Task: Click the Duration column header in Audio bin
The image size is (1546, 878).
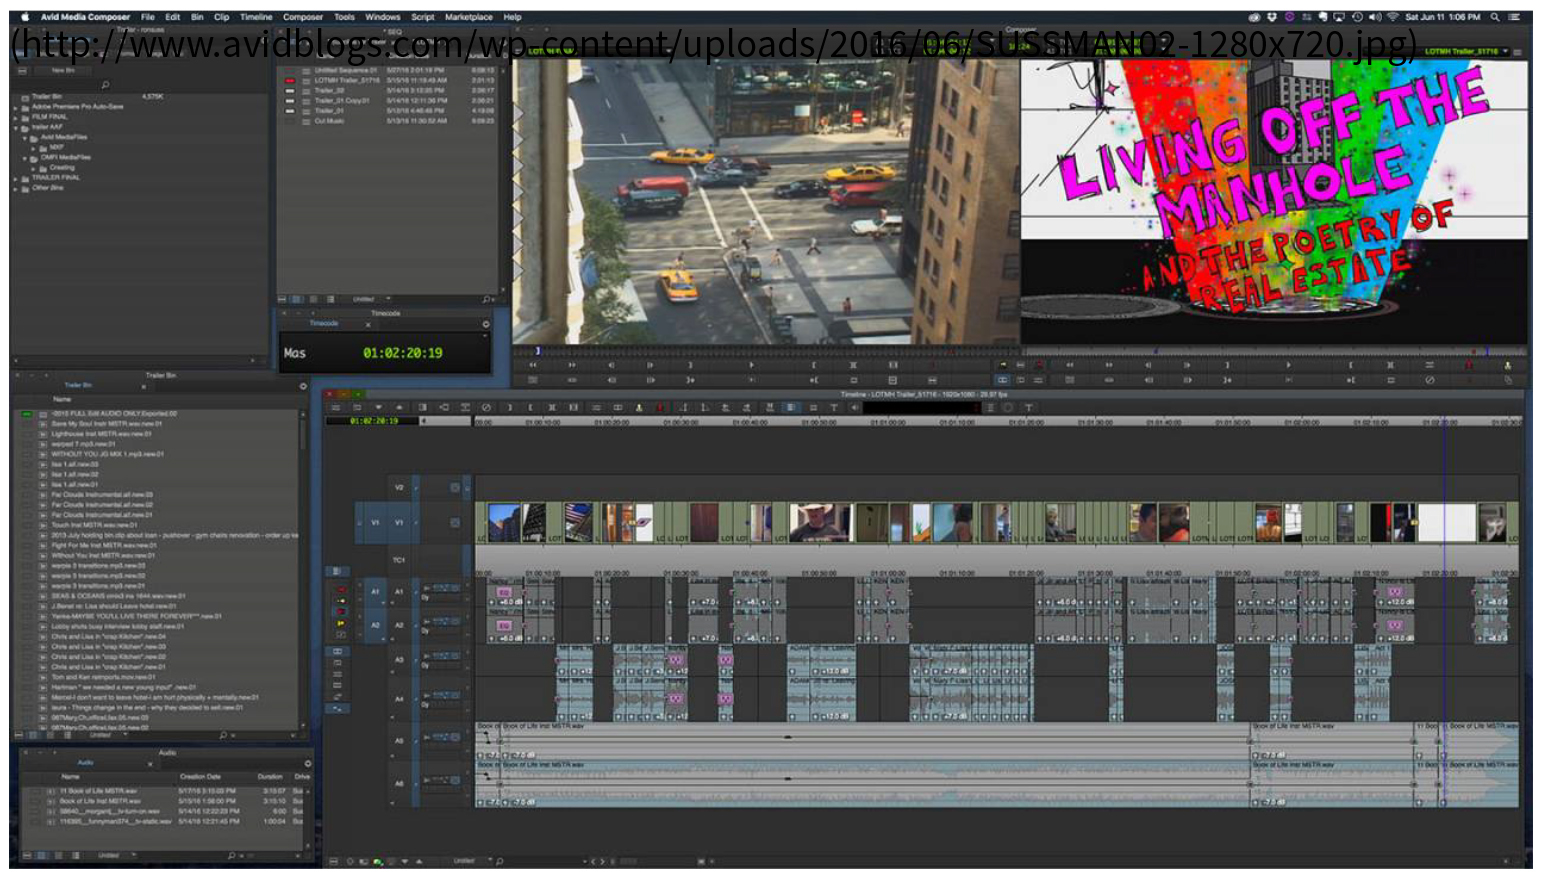Action: pyautogui.click(x=270, y=777)
